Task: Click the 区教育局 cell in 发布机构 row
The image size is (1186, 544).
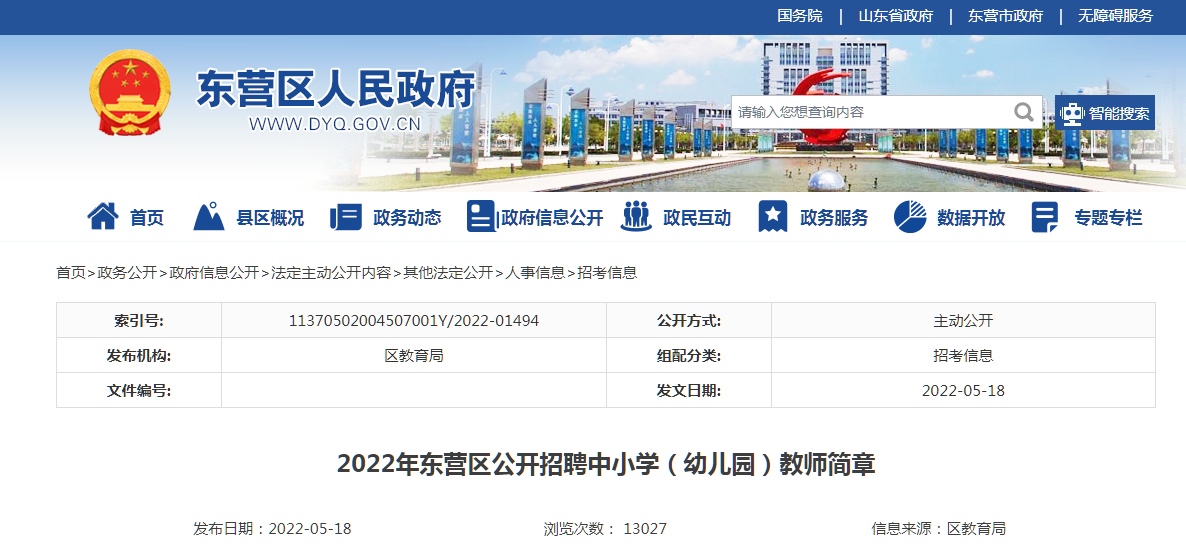Action: click(x=414, y=356)
